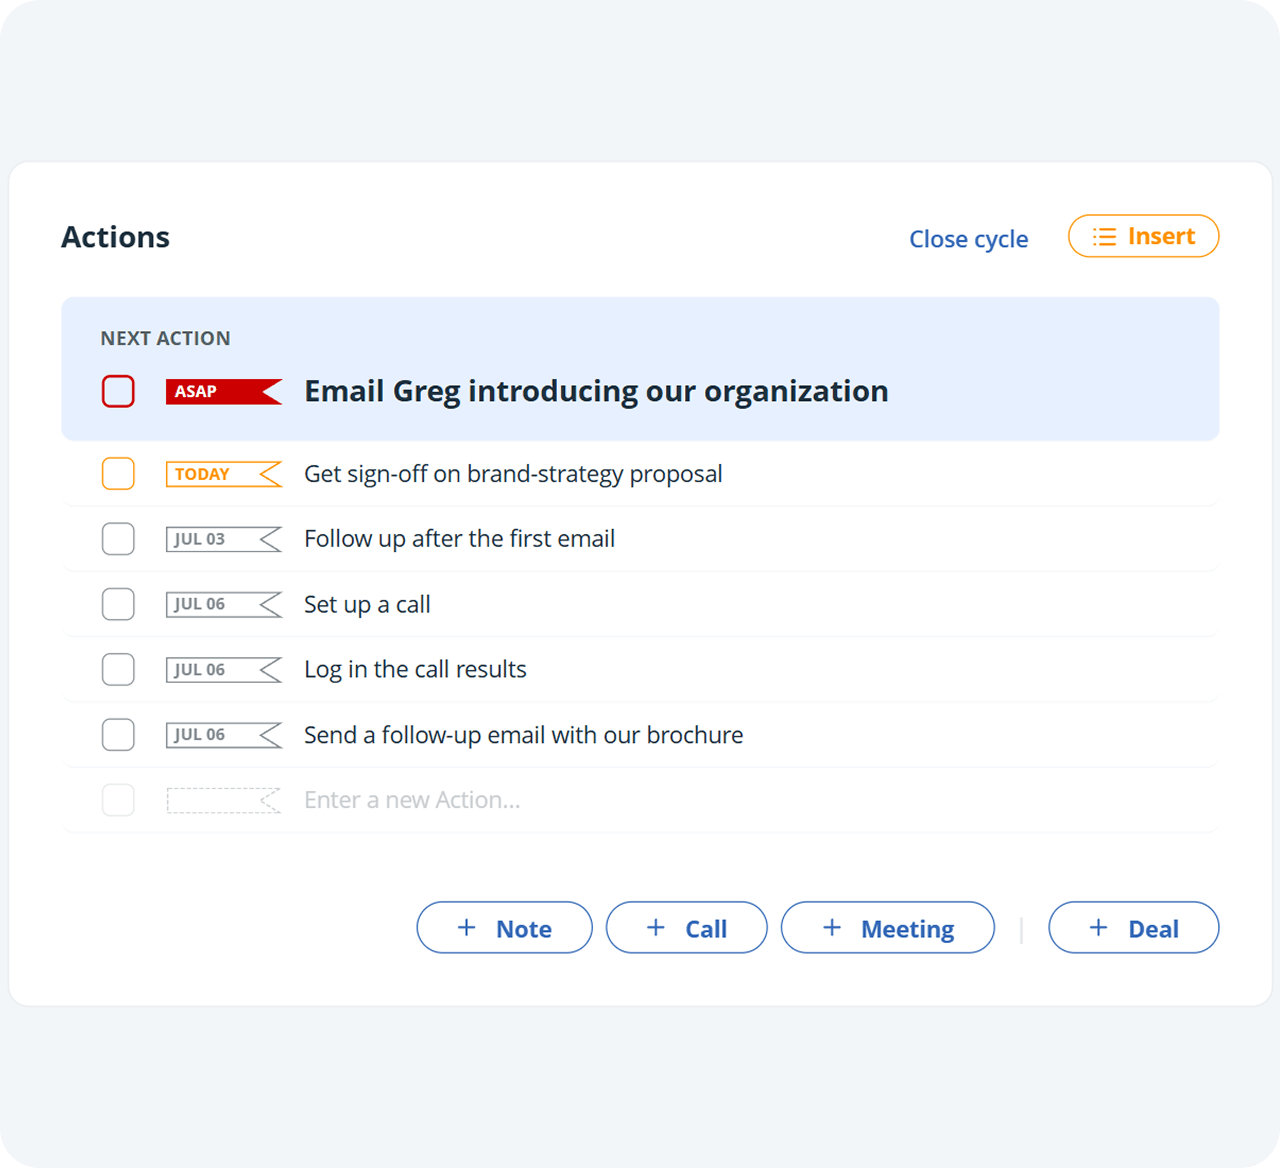This screenshot has height=1168, width=1280.
Task: Add a new Note
Action: tap(504, 928)
